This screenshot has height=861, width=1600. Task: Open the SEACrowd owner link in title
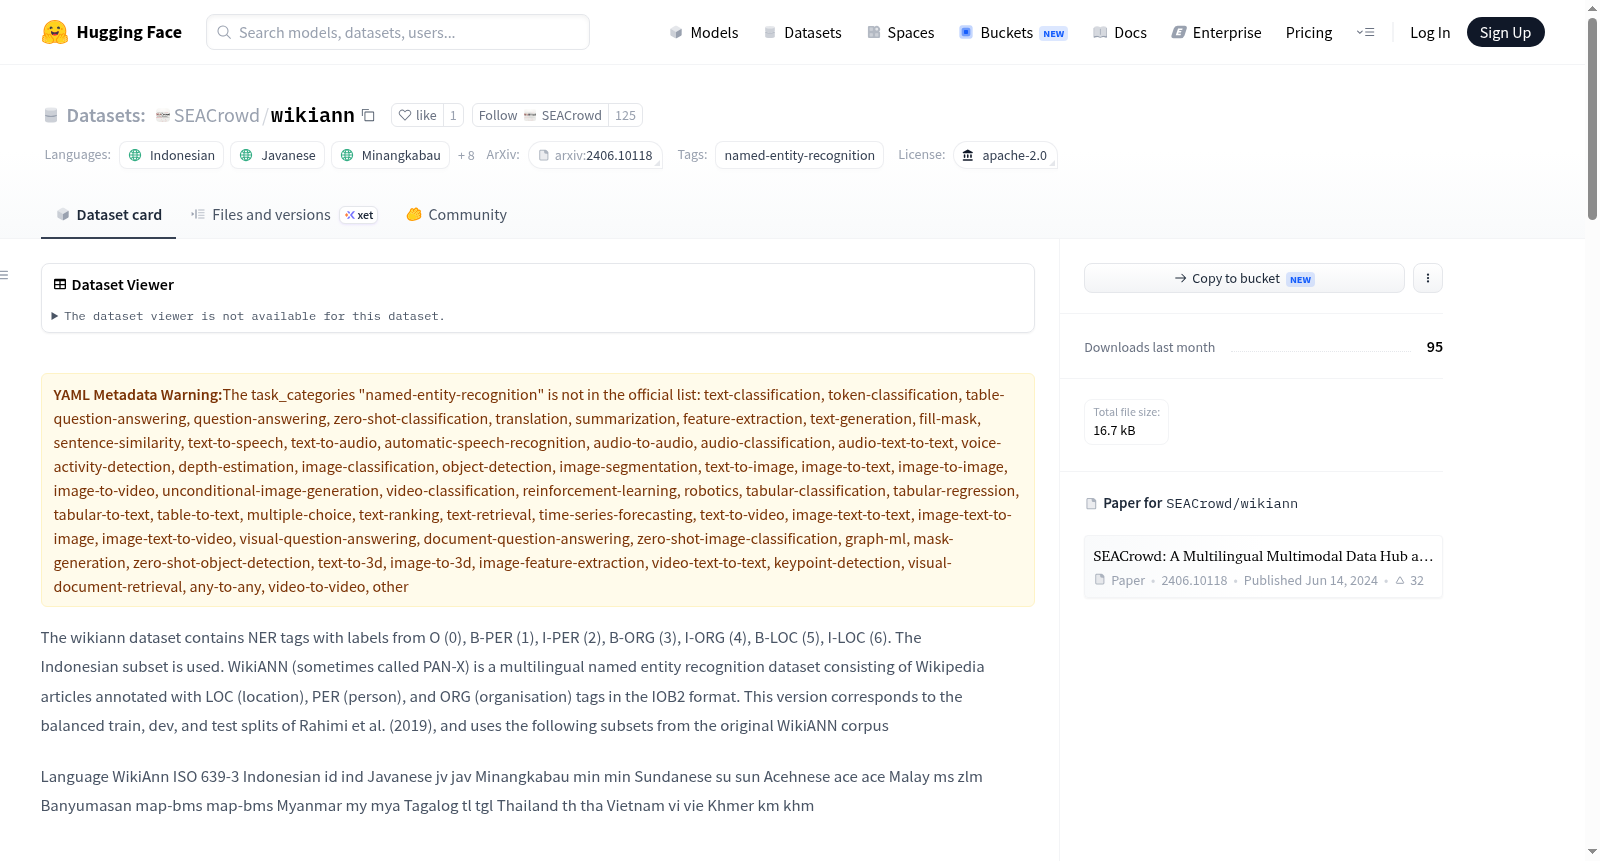[x=216, y=116]
